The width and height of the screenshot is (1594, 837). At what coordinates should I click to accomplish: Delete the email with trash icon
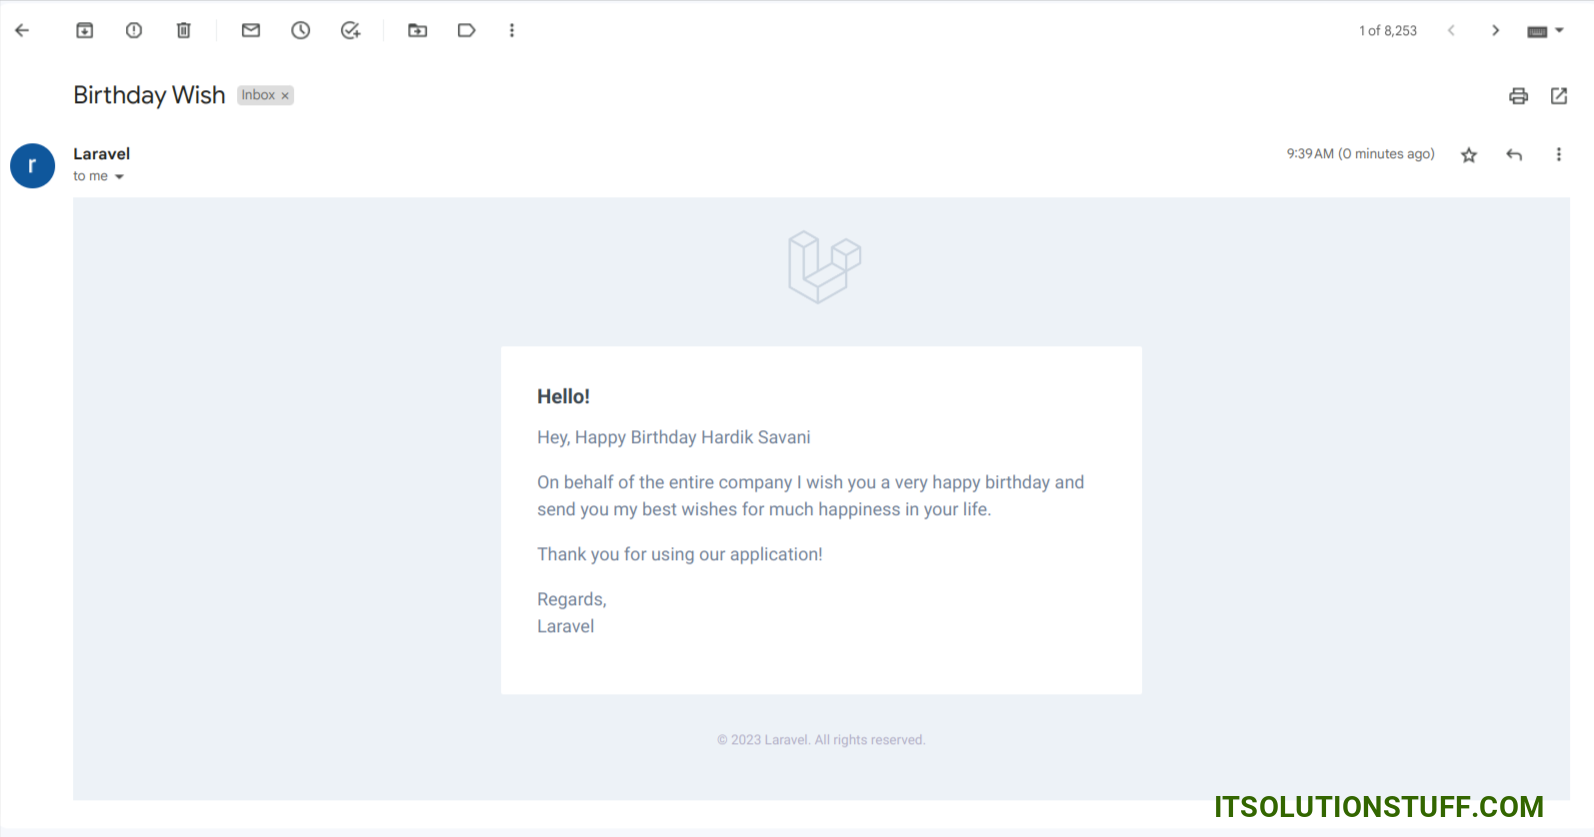[184, 31]
